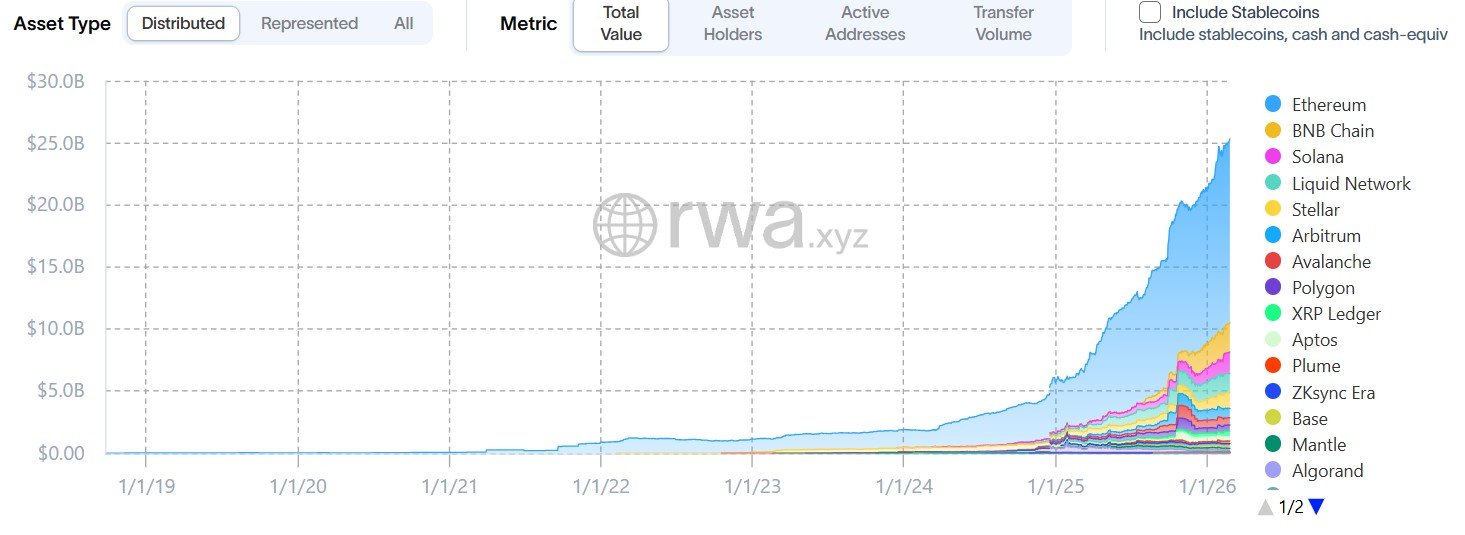Viewport: 1465px width, 535px height.
Task: Select the Transfer Volume metric
Action: tap(1003, 23)
